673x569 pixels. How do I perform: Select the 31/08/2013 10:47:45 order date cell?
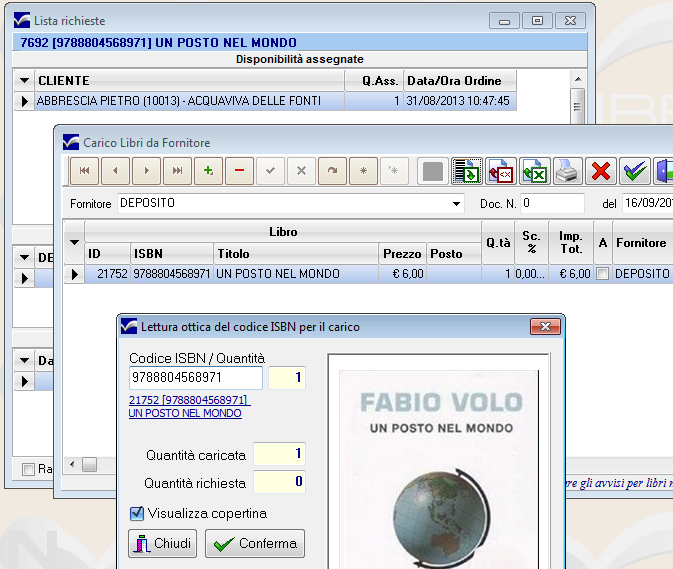pos(460,101)
